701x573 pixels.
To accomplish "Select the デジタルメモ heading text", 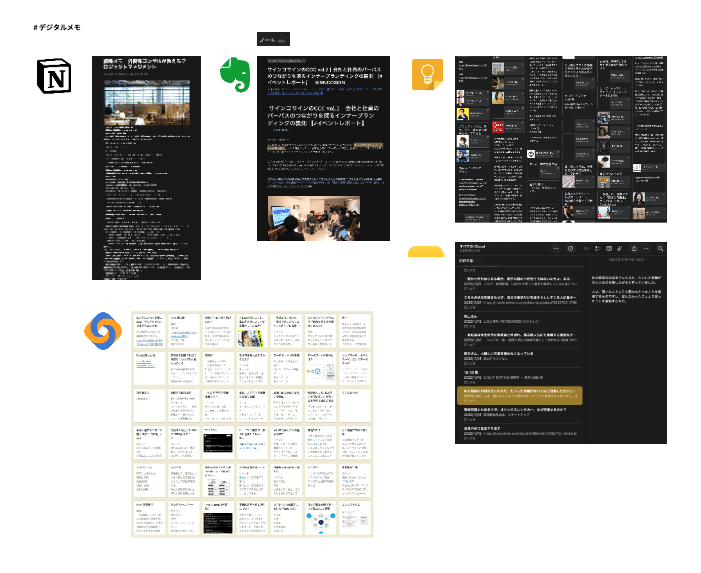I will (58, 27).
